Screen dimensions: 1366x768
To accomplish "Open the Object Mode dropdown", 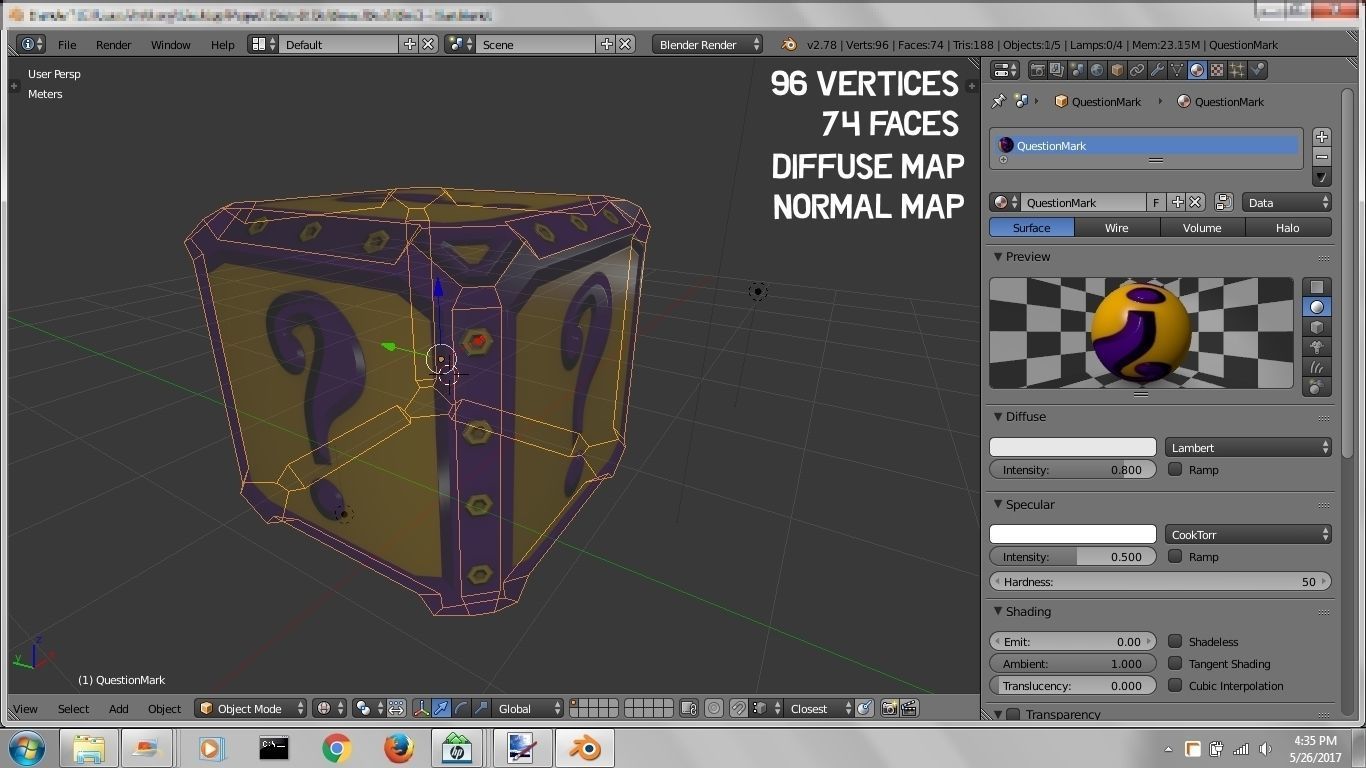I will tap(251, 708).
